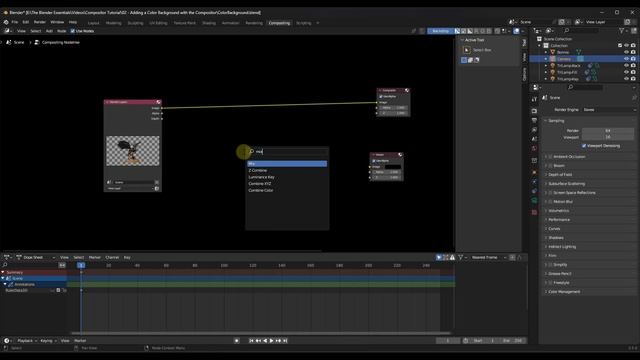
Task: Enable the Ambient Occlusion checkbox
Action: tap(550, 157)
